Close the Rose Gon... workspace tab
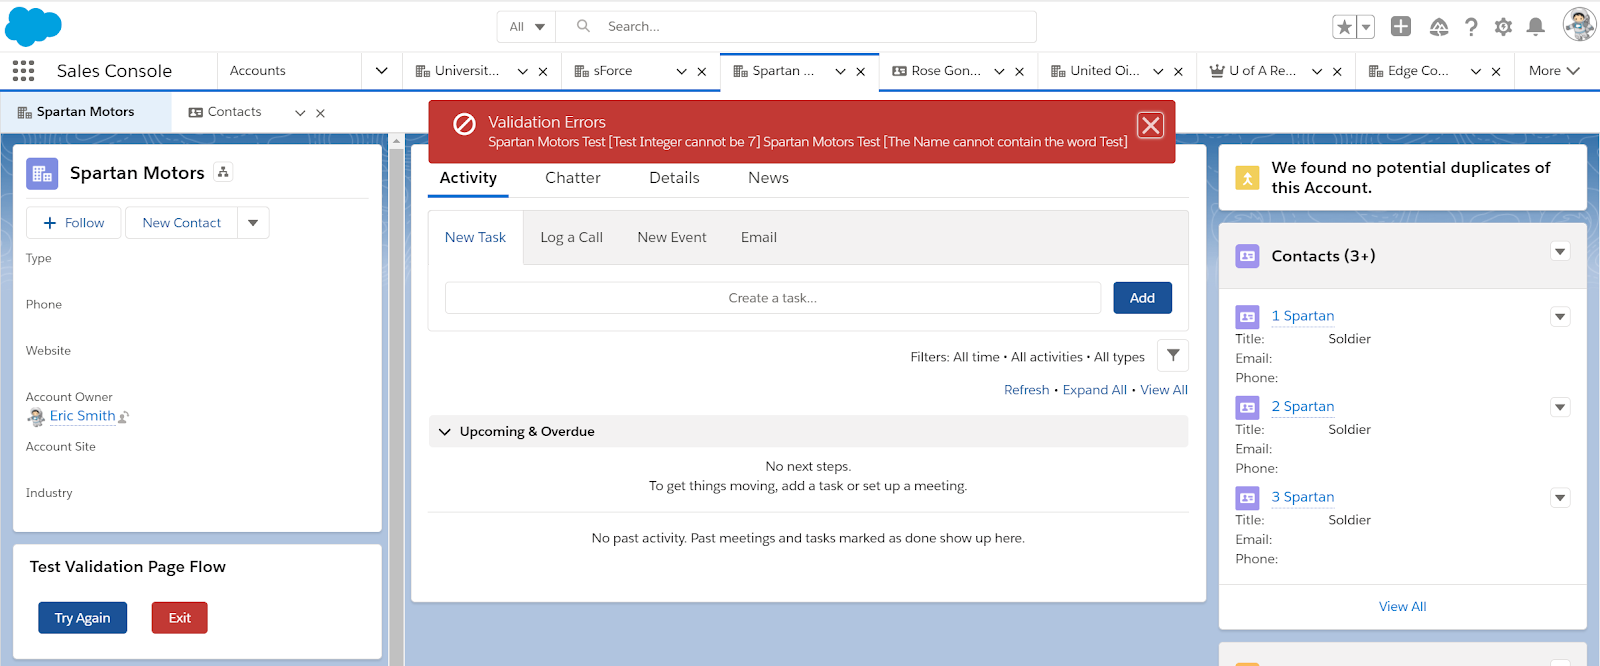The image size is (1600, 666). point(1020,72)
